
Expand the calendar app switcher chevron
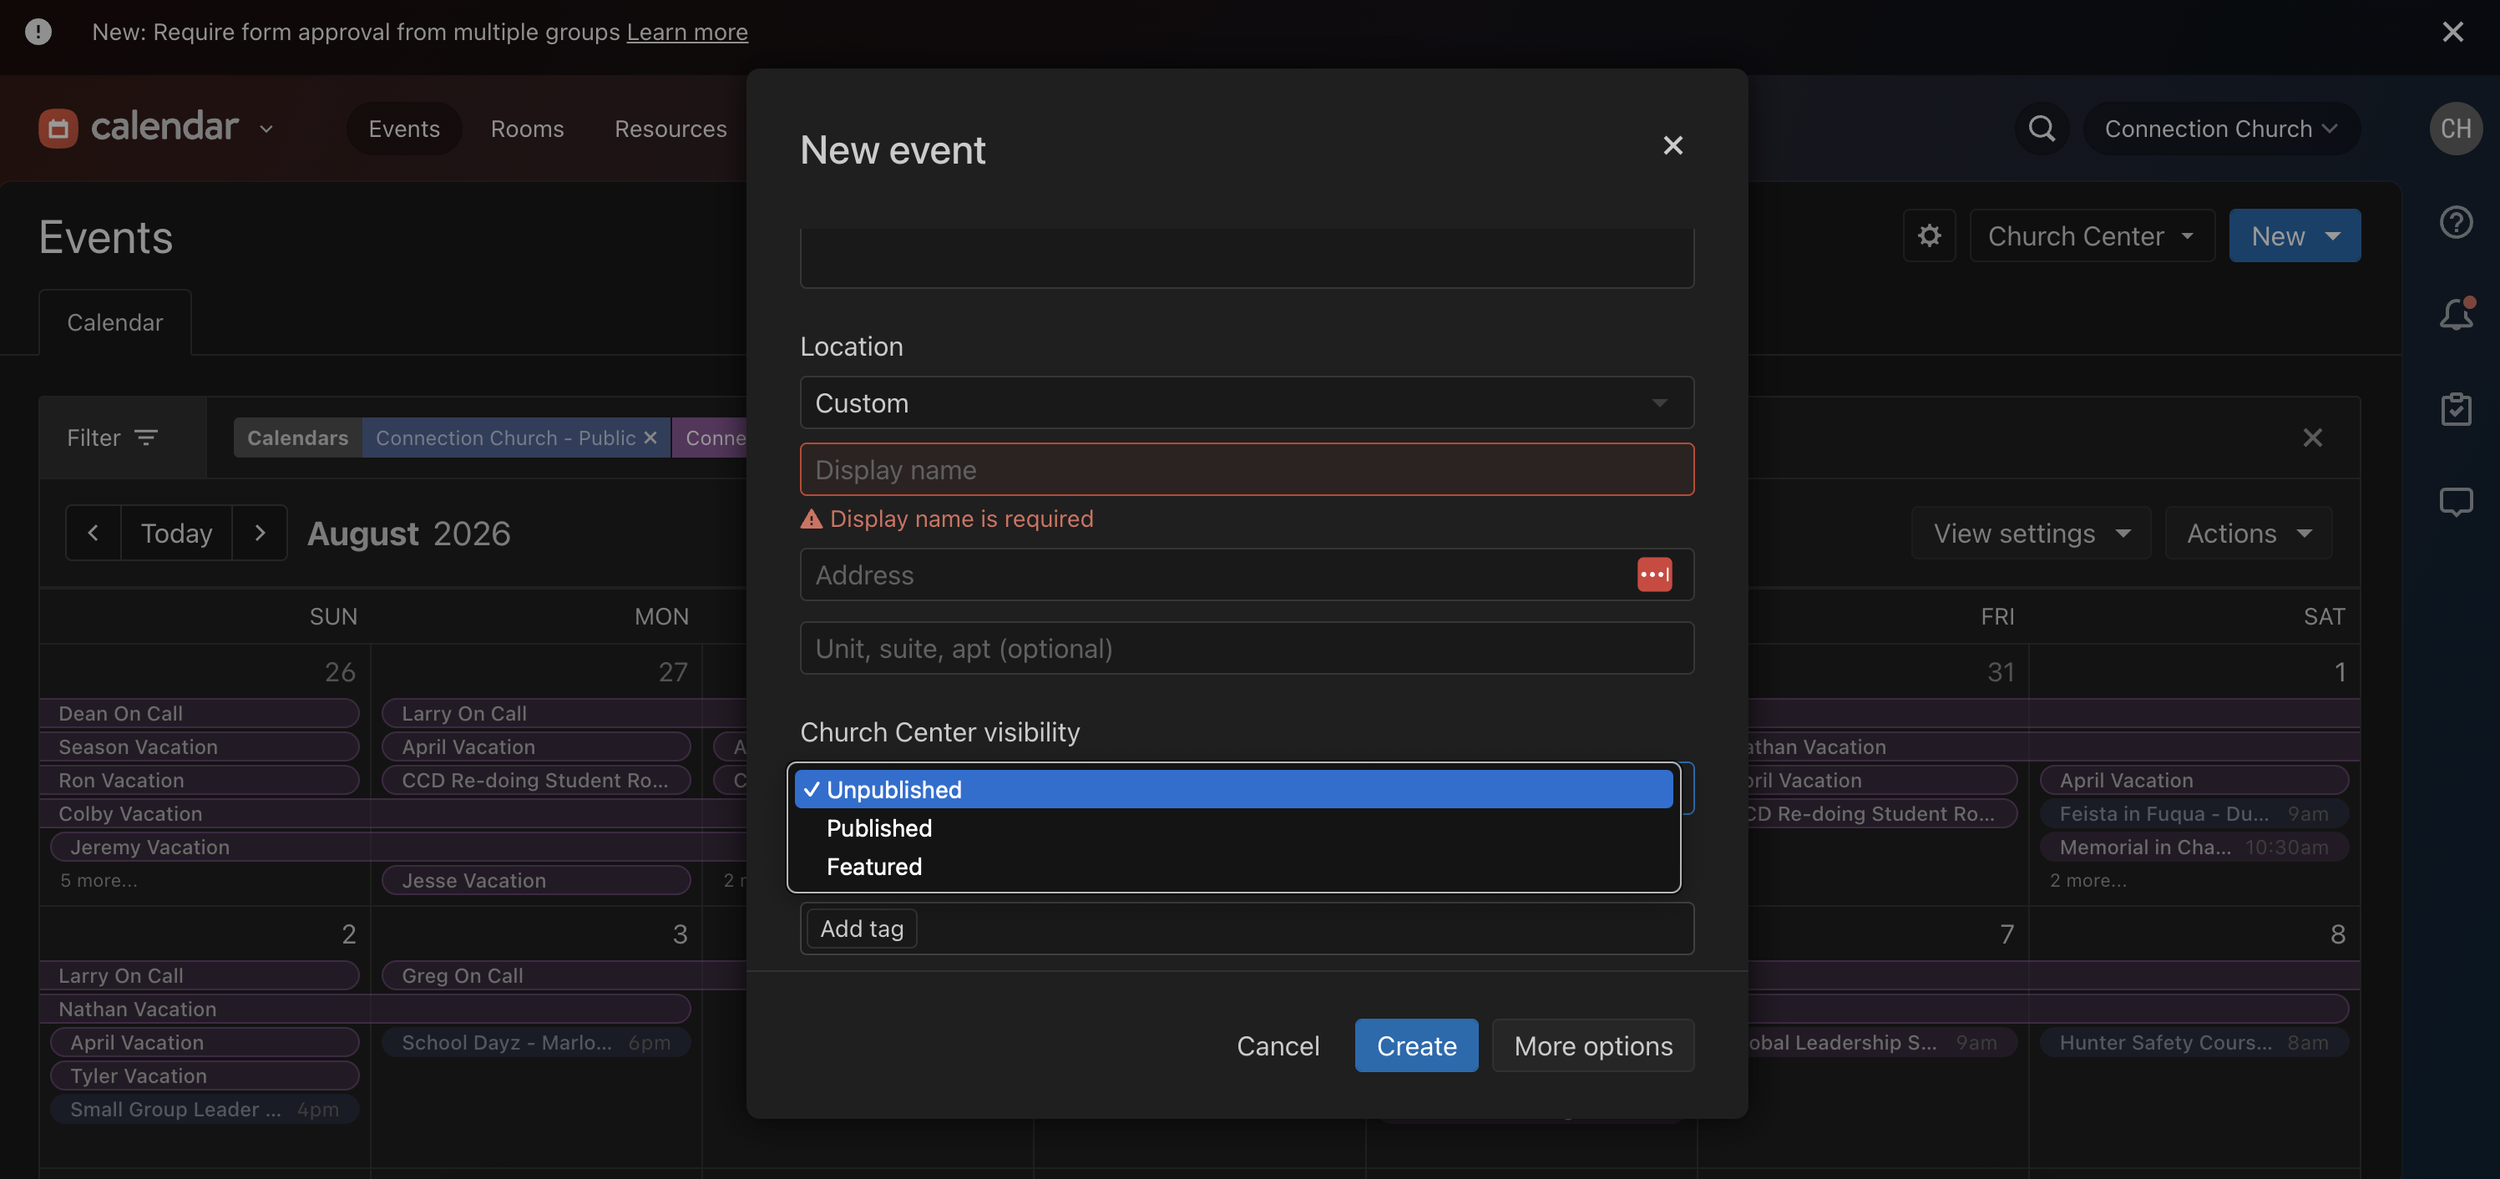pyautogui.click(x=266, y=129)
